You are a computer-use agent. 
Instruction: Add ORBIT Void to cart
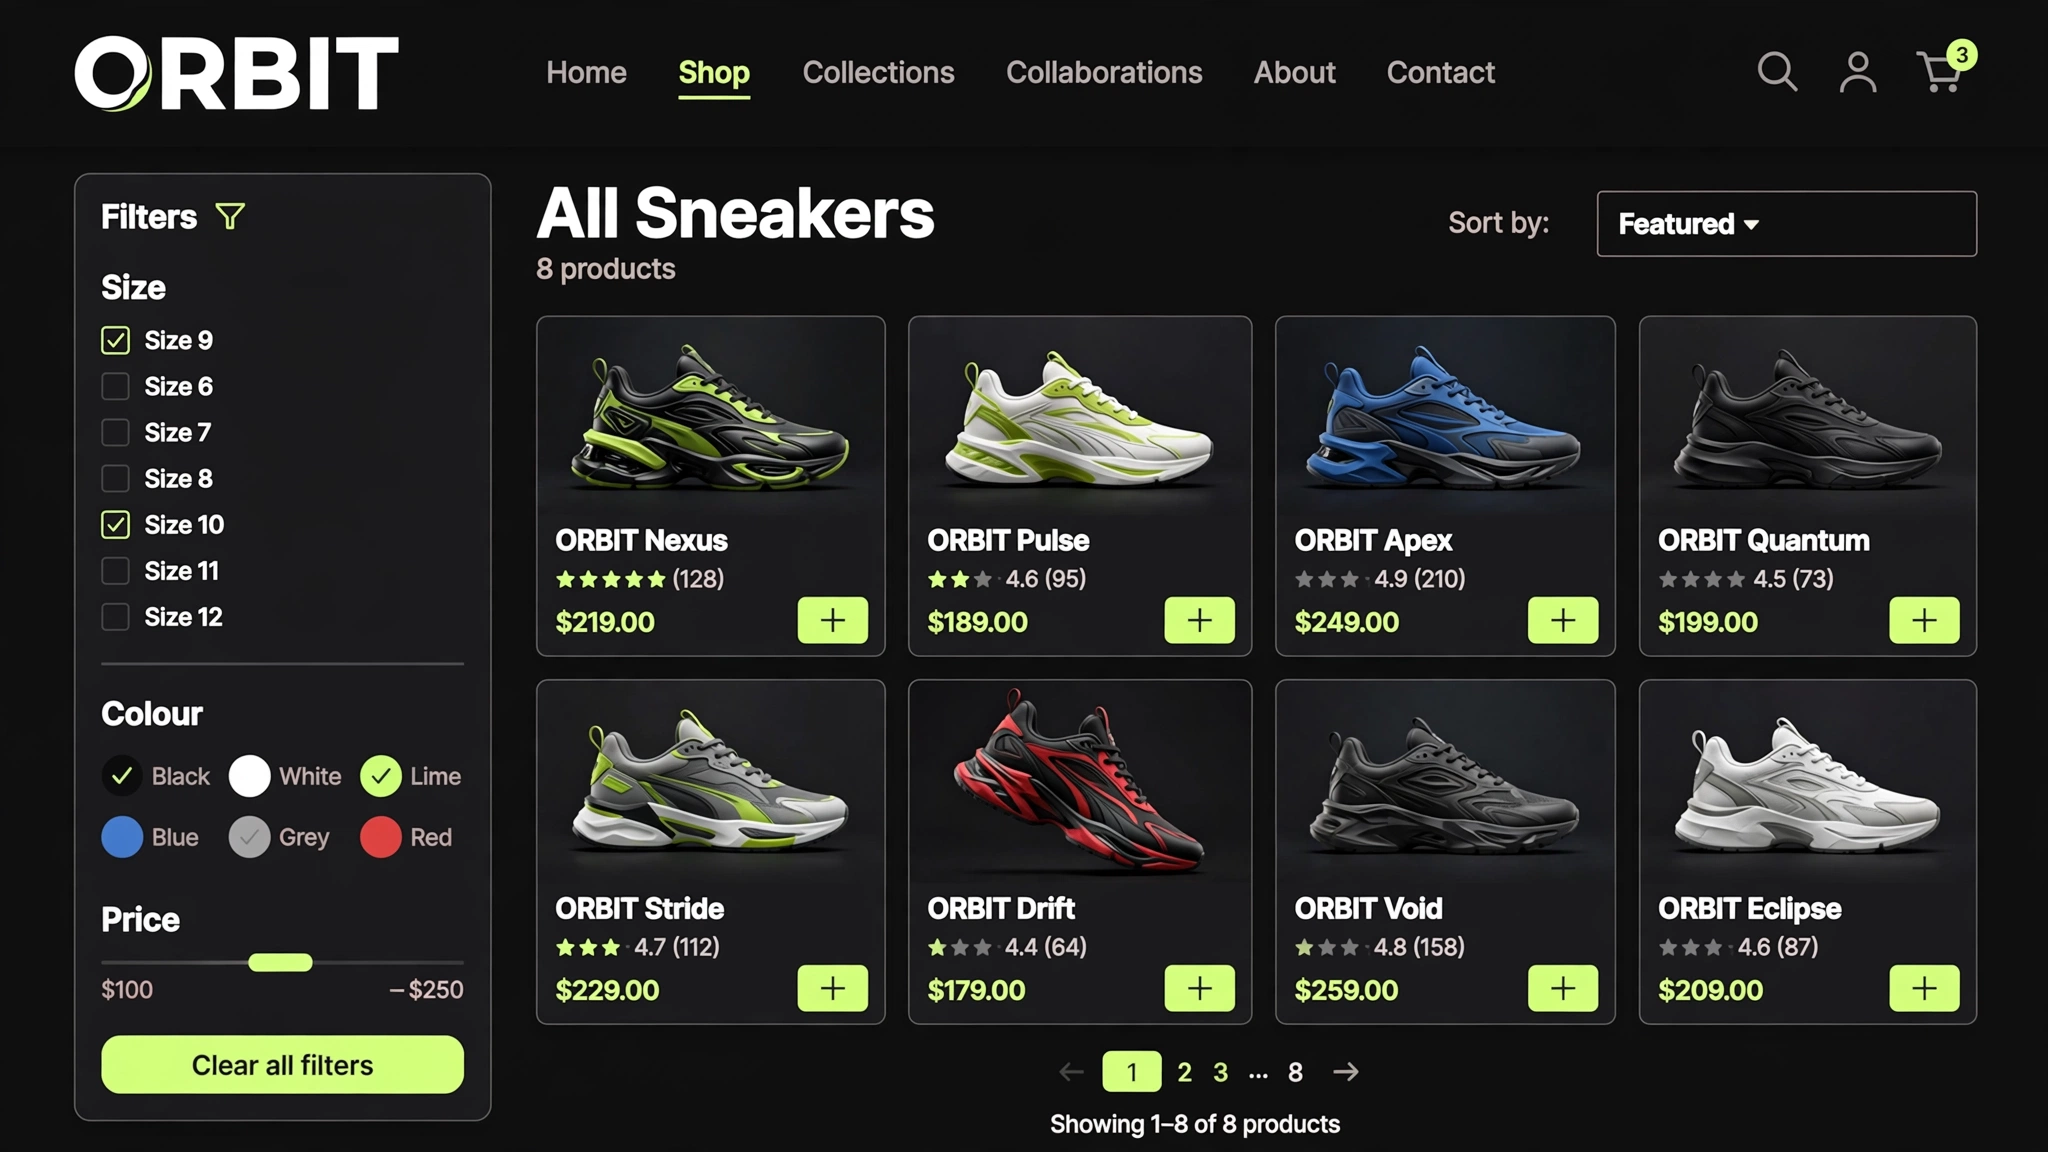[1563, 988]
